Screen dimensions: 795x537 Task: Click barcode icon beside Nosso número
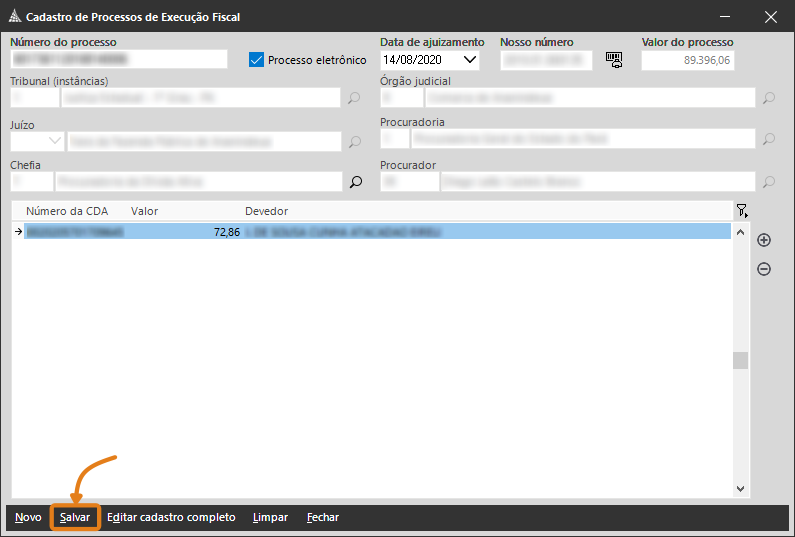pyautogui.click(x=614, y=60)
